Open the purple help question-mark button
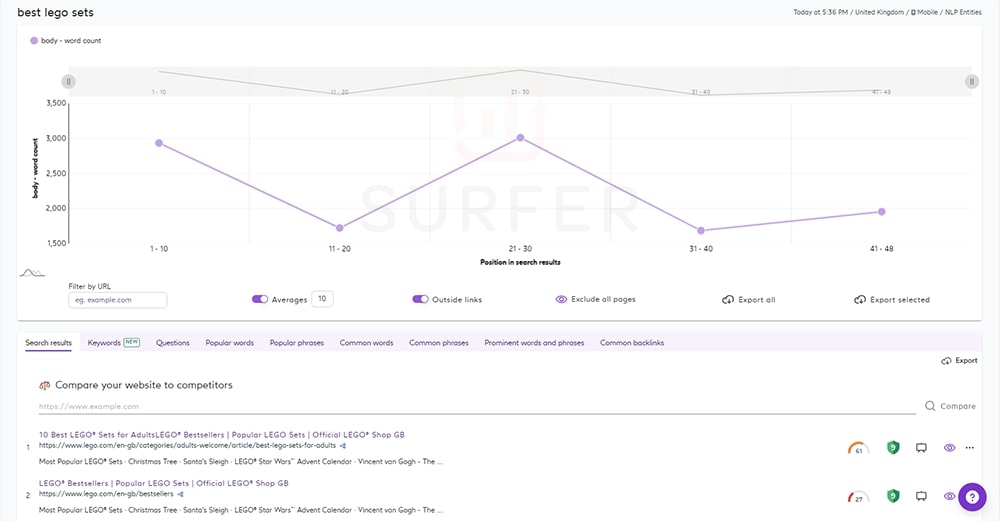This screenshot has width=1000, height=521. [x=972, y=497]
